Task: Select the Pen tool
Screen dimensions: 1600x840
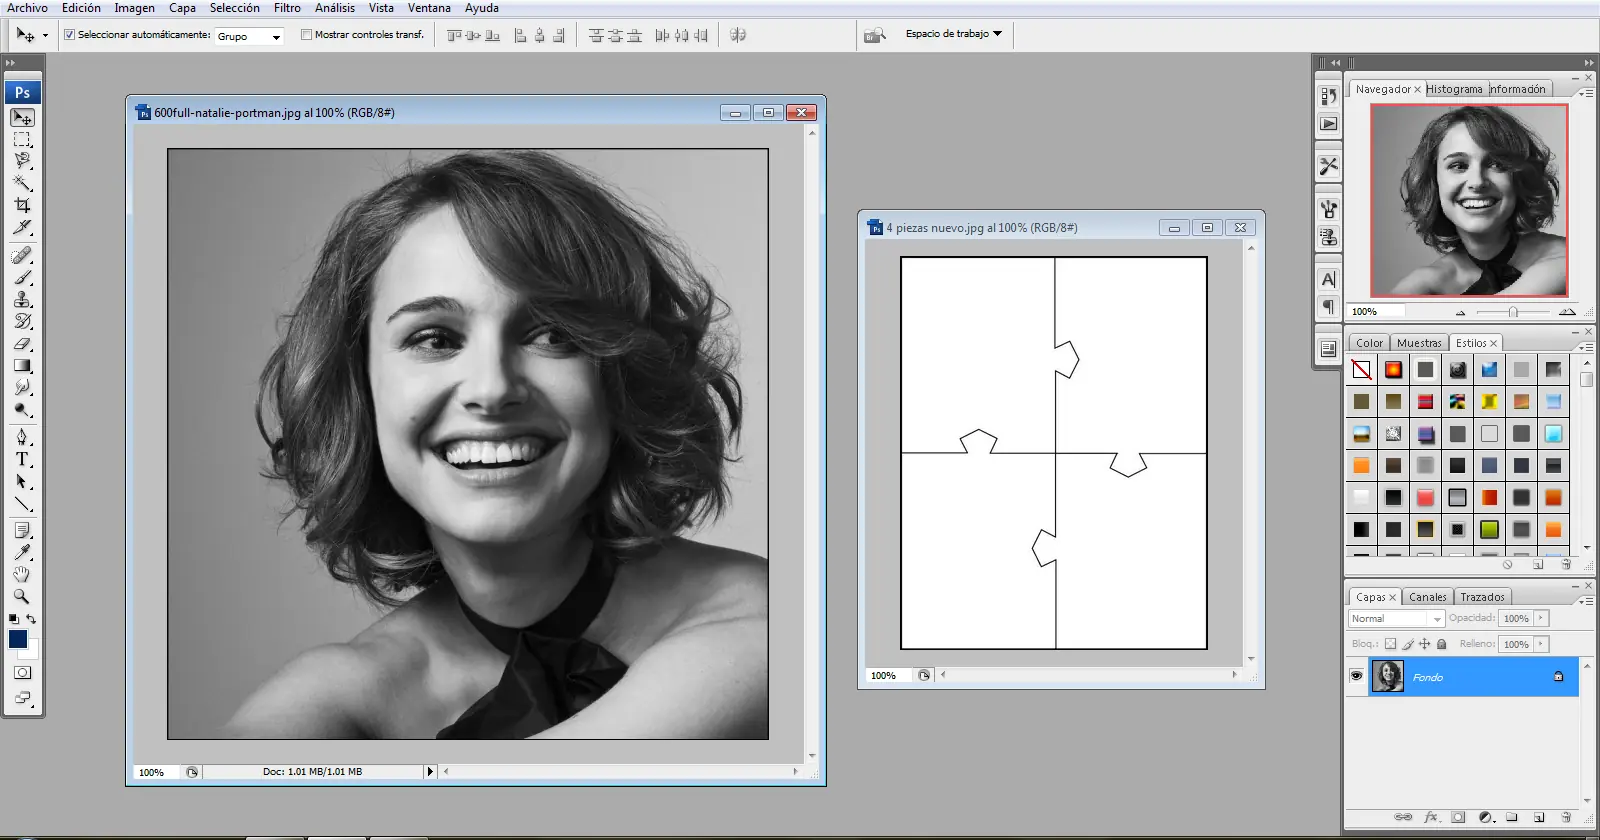Action: pos(22,437)
